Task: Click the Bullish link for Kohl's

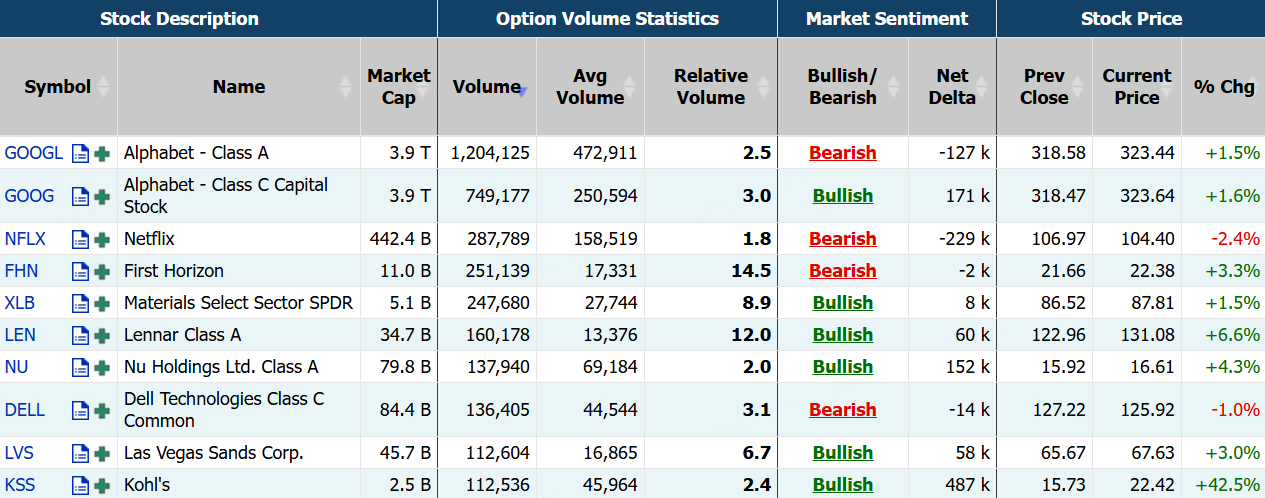Action: [842, 485]
